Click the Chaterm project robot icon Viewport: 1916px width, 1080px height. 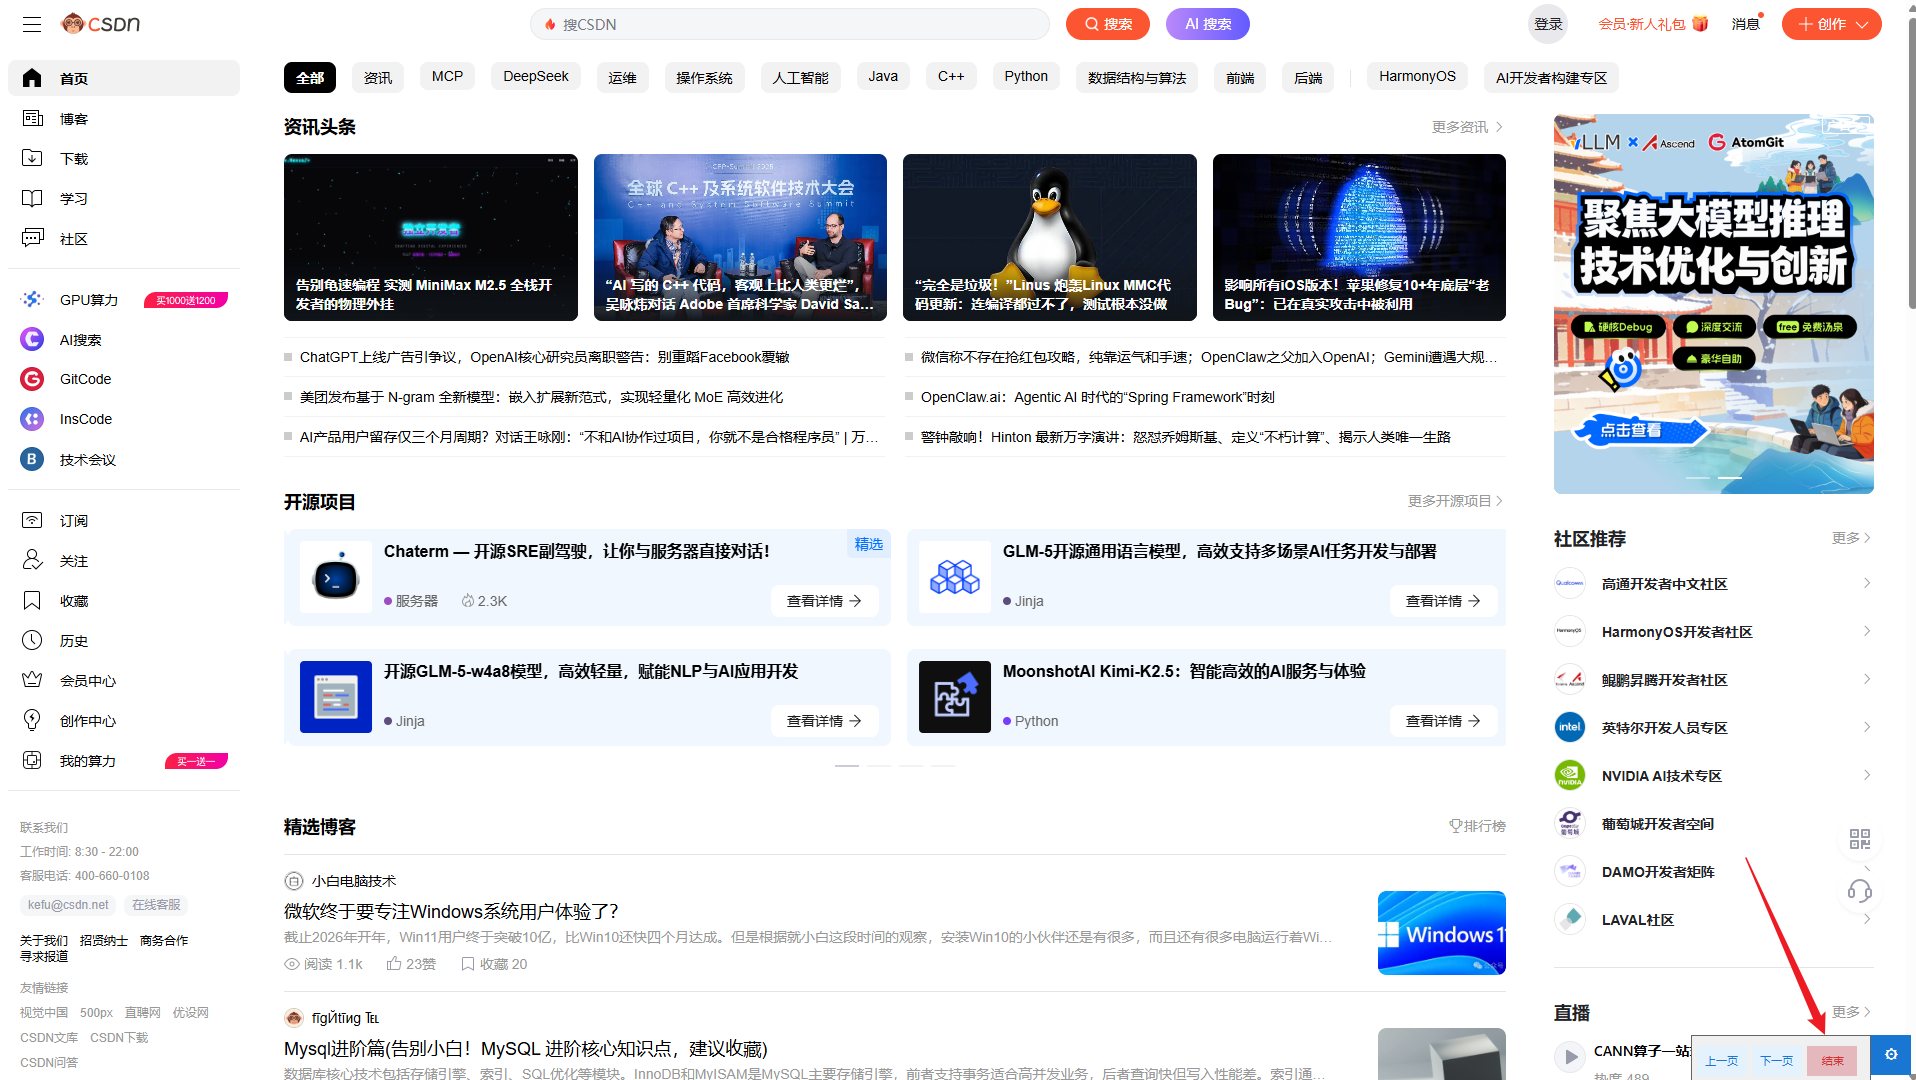pyautogui.click(x=335, y=577)
